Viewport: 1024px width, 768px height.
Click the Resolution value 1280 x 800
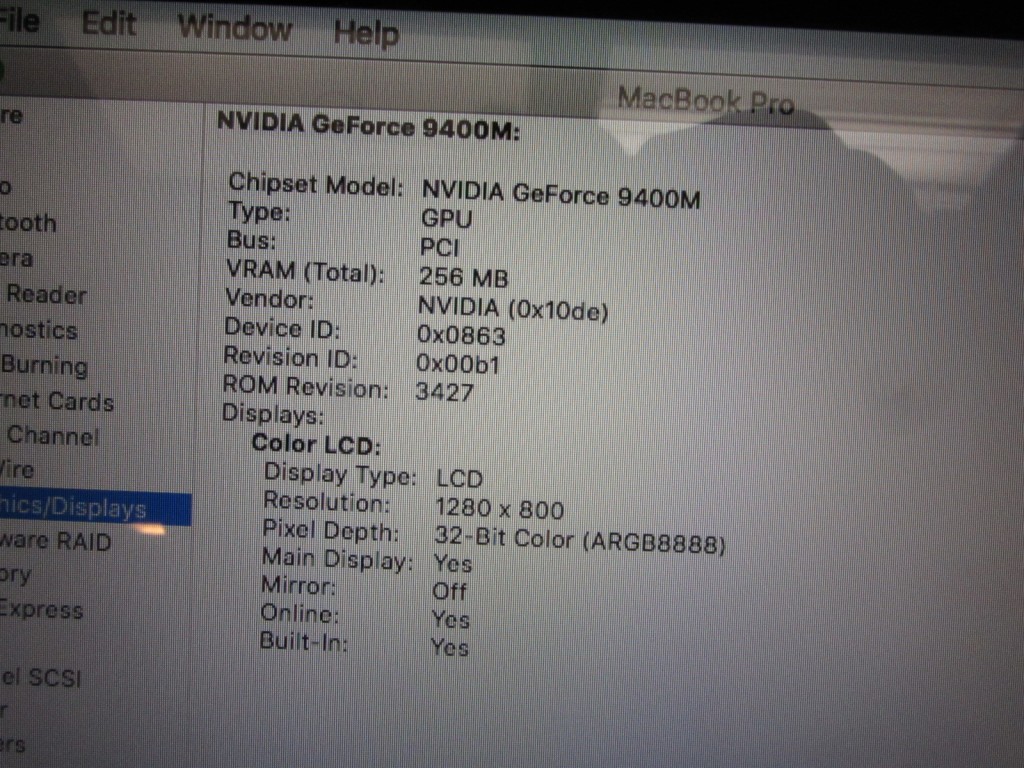[500, 509]
